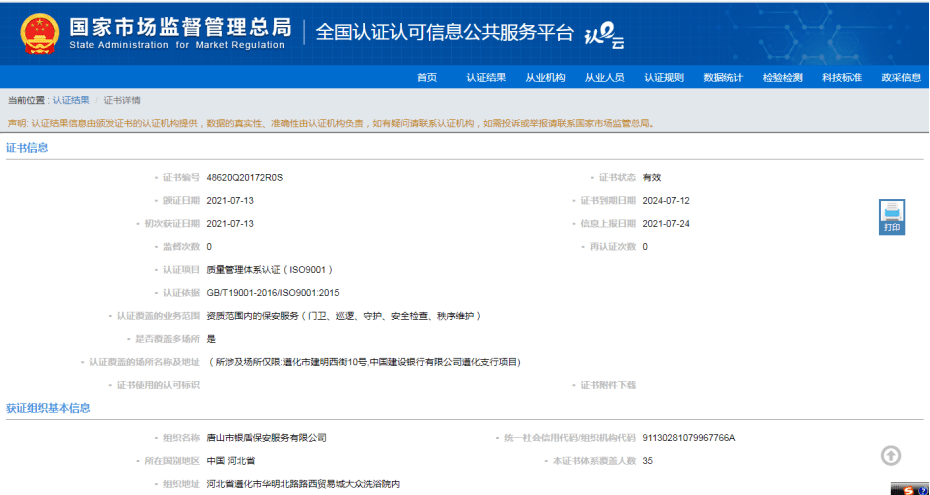Click expiry date 2024-07-12
Image resolution: width=930 pixels, height=495 pixels.
[x=666, y=200]
